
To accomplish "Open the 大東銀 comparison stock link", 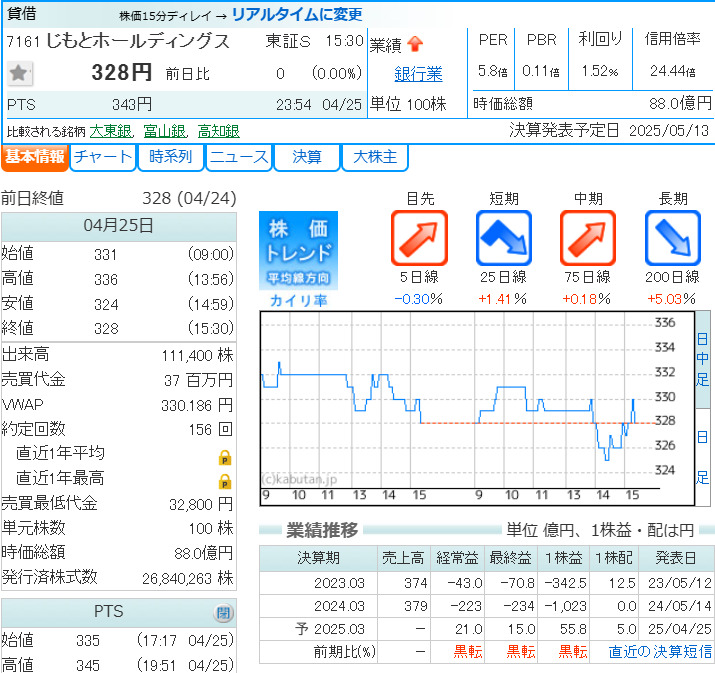I will 111,131.
